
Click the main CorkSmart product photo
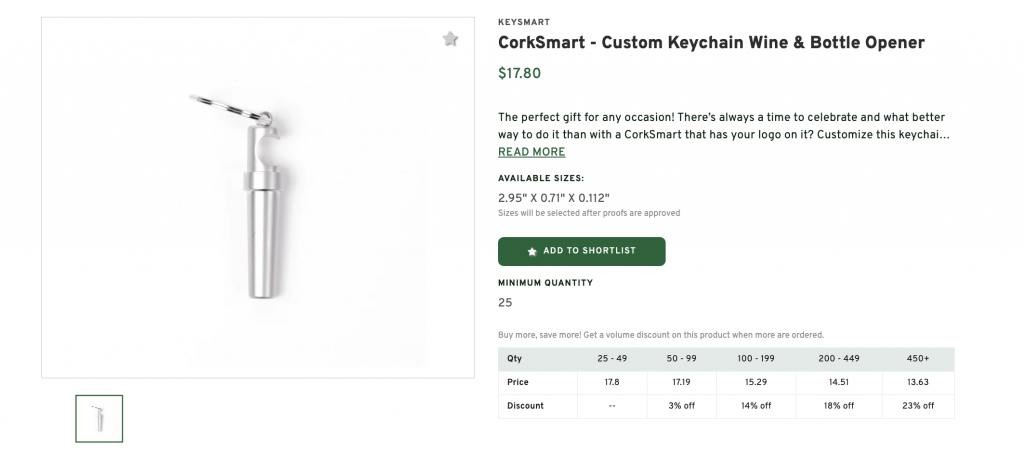[x=257, y=198]
